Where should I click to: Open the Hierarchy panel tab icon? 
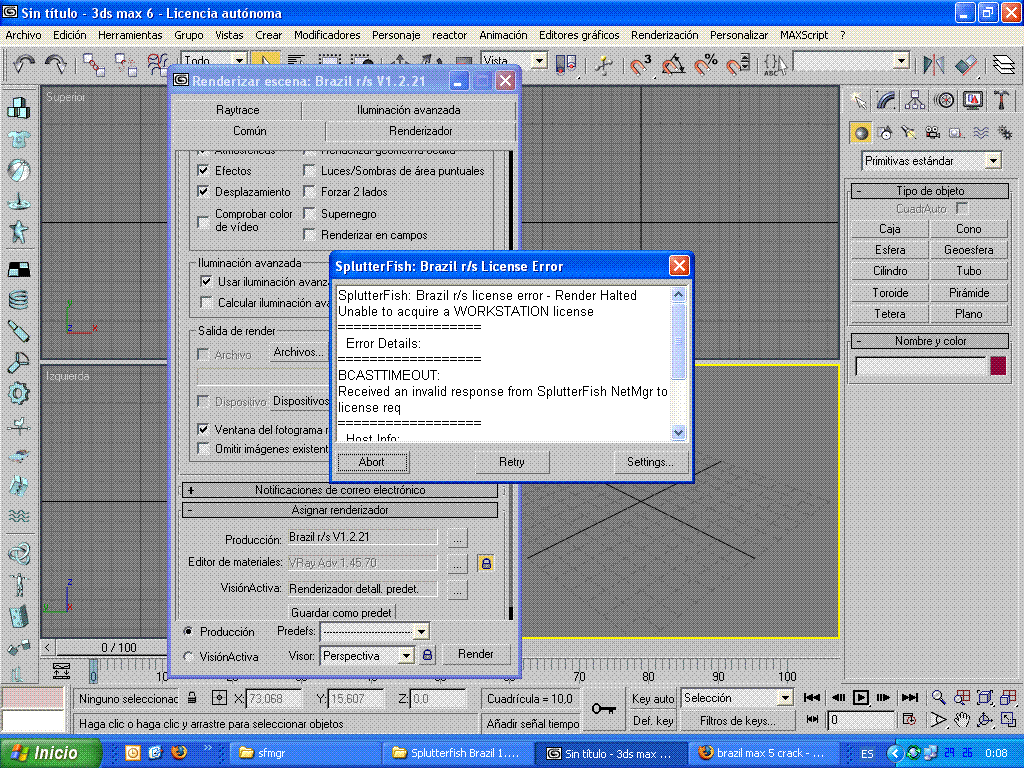pyautogui.click(x=915, y=101)
